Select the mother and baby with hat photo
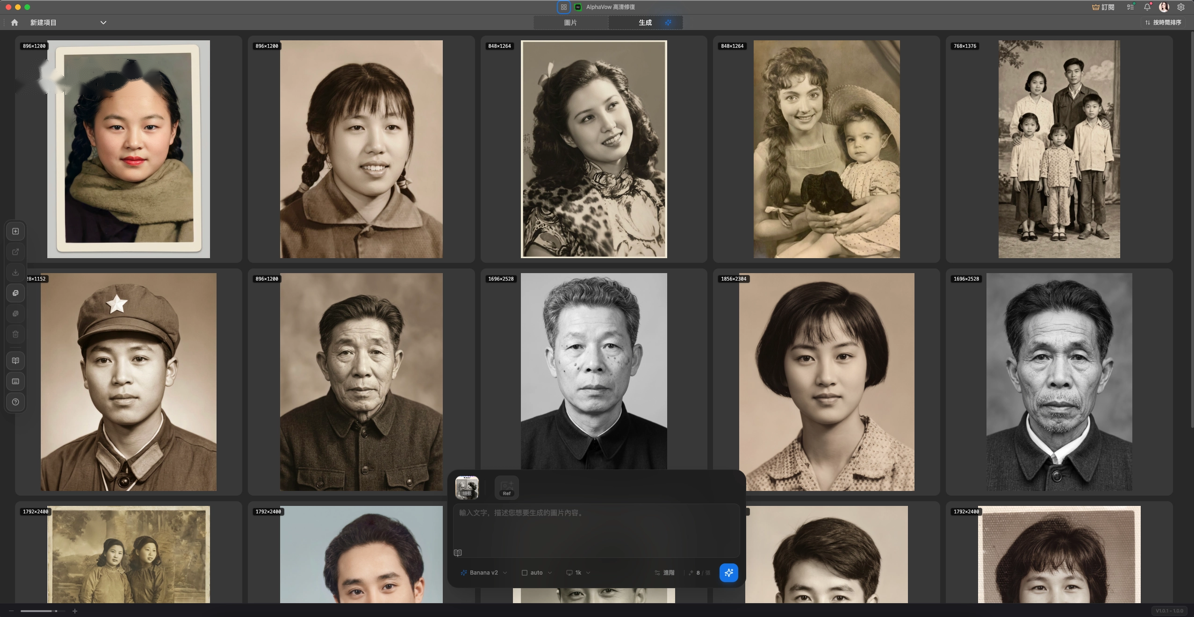Viewport: 1194px width, 618px height. tap(827, 149)
